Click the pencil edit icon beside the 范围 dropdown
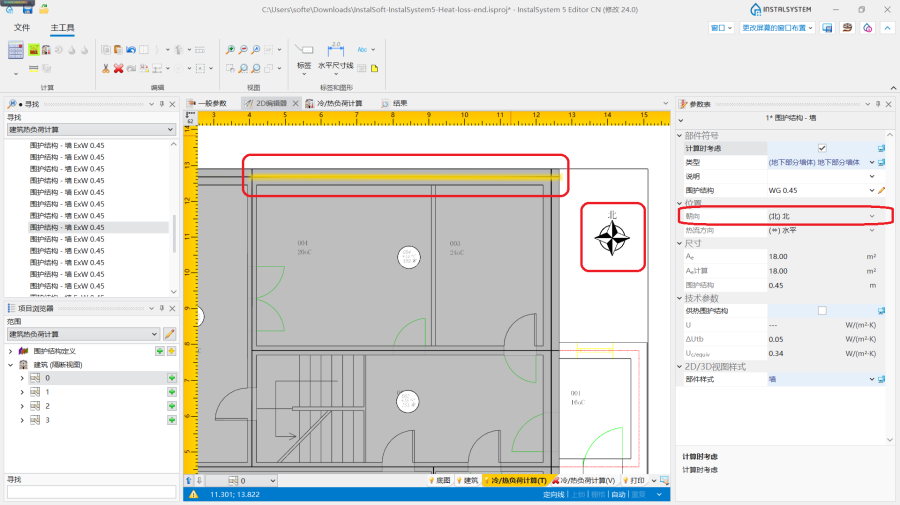The width and height of the screenshot is (900, 505). [x=169, y=334]
